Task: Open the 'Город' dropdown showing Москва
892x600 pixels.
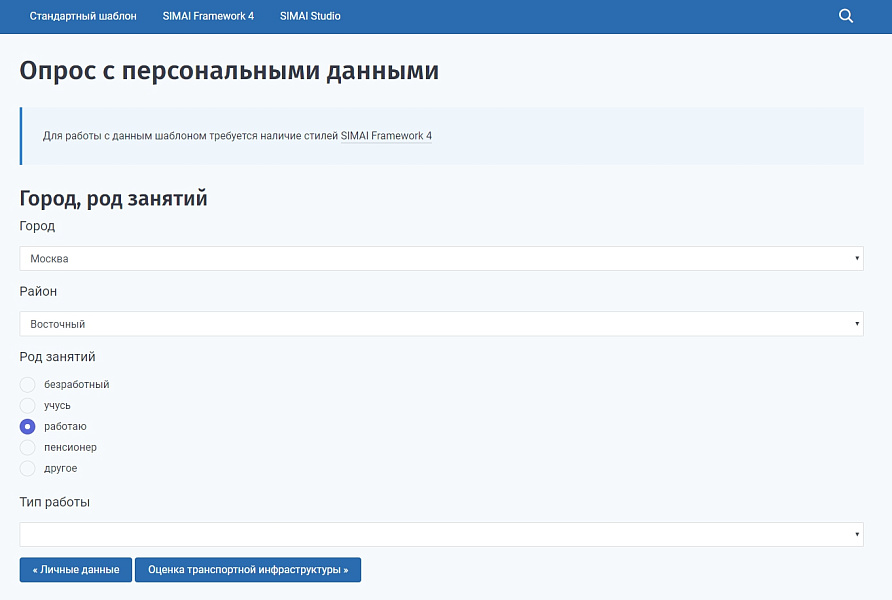Action: 440,258
